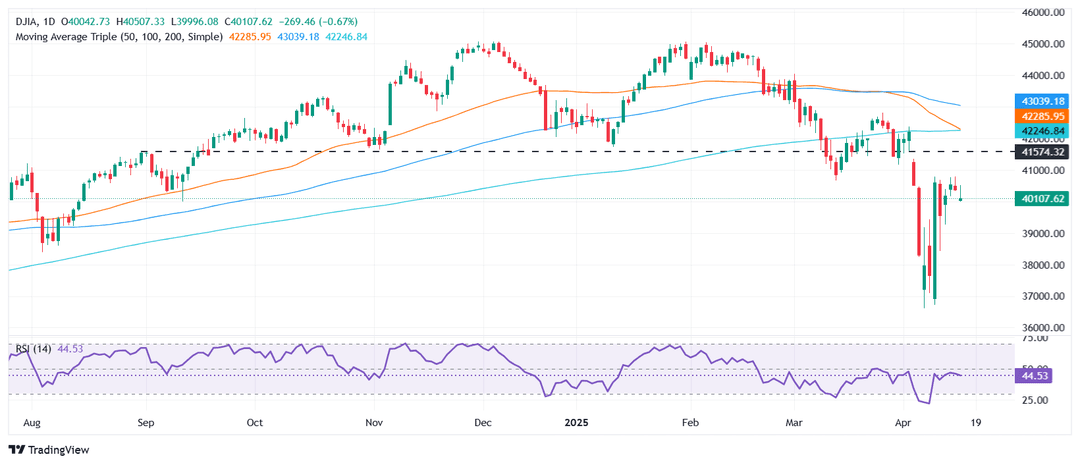Click the orange 42285.95 price axis tag
The width and height of the screenshot is (1080, 465).
1044,117
